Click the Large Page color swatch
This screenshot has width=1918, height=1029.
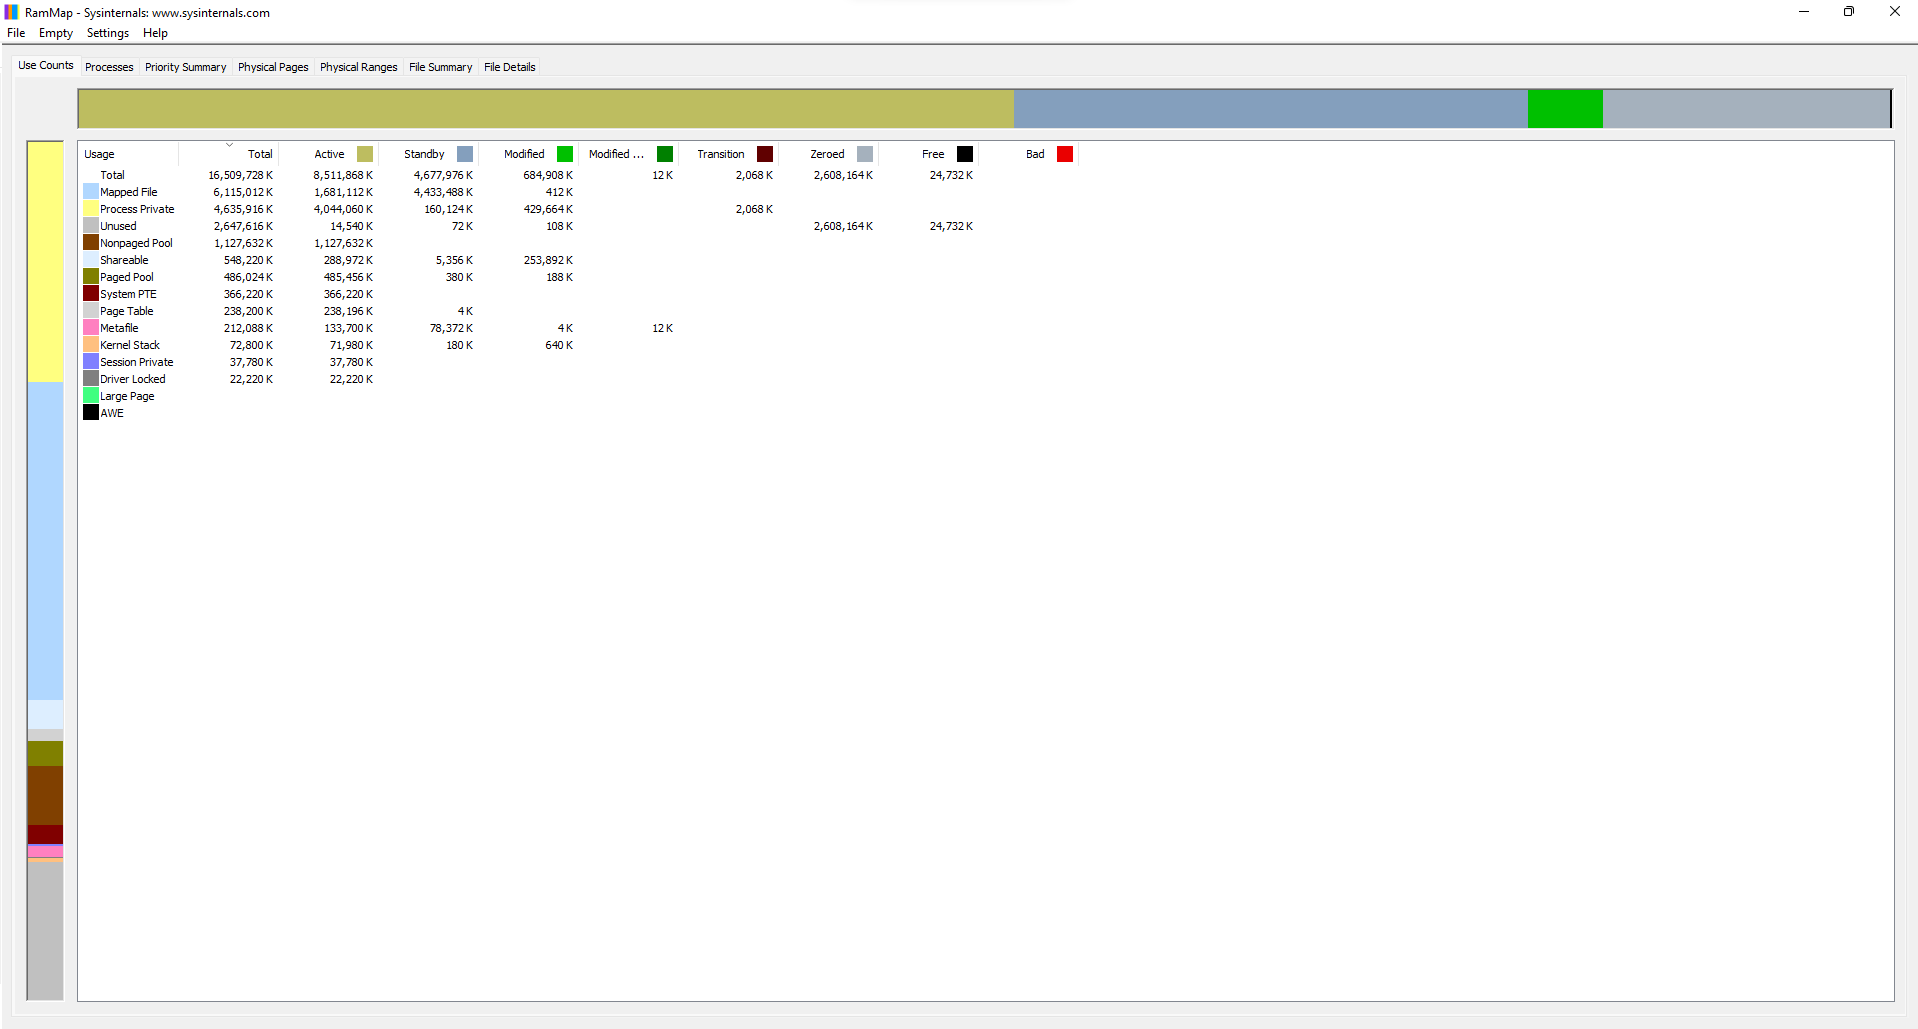[x=91, y=395]
